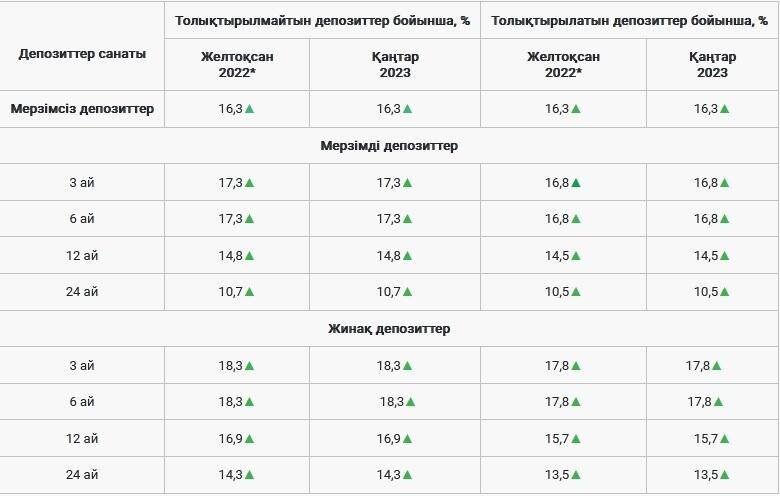Image resolution: width=780 pixels, height=496 pixels.
Task: Select green arrow beside 13,5 under Қаңтар 2023
Action: point(725,474)
